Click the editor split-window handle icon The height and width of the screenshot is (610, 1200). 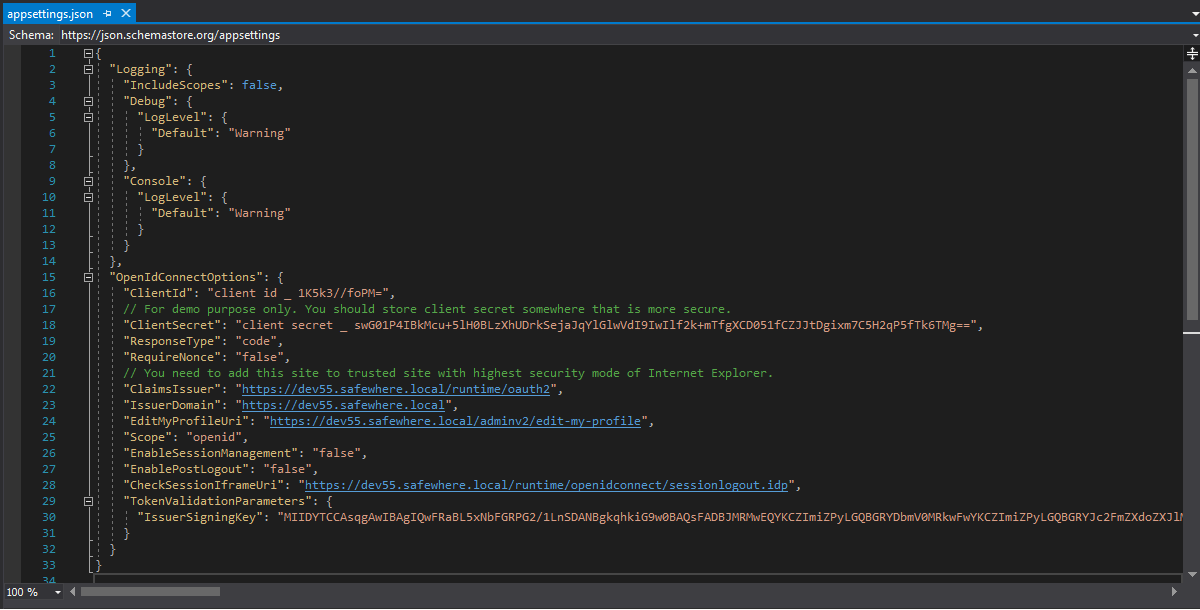click(x=1191, y=54)
